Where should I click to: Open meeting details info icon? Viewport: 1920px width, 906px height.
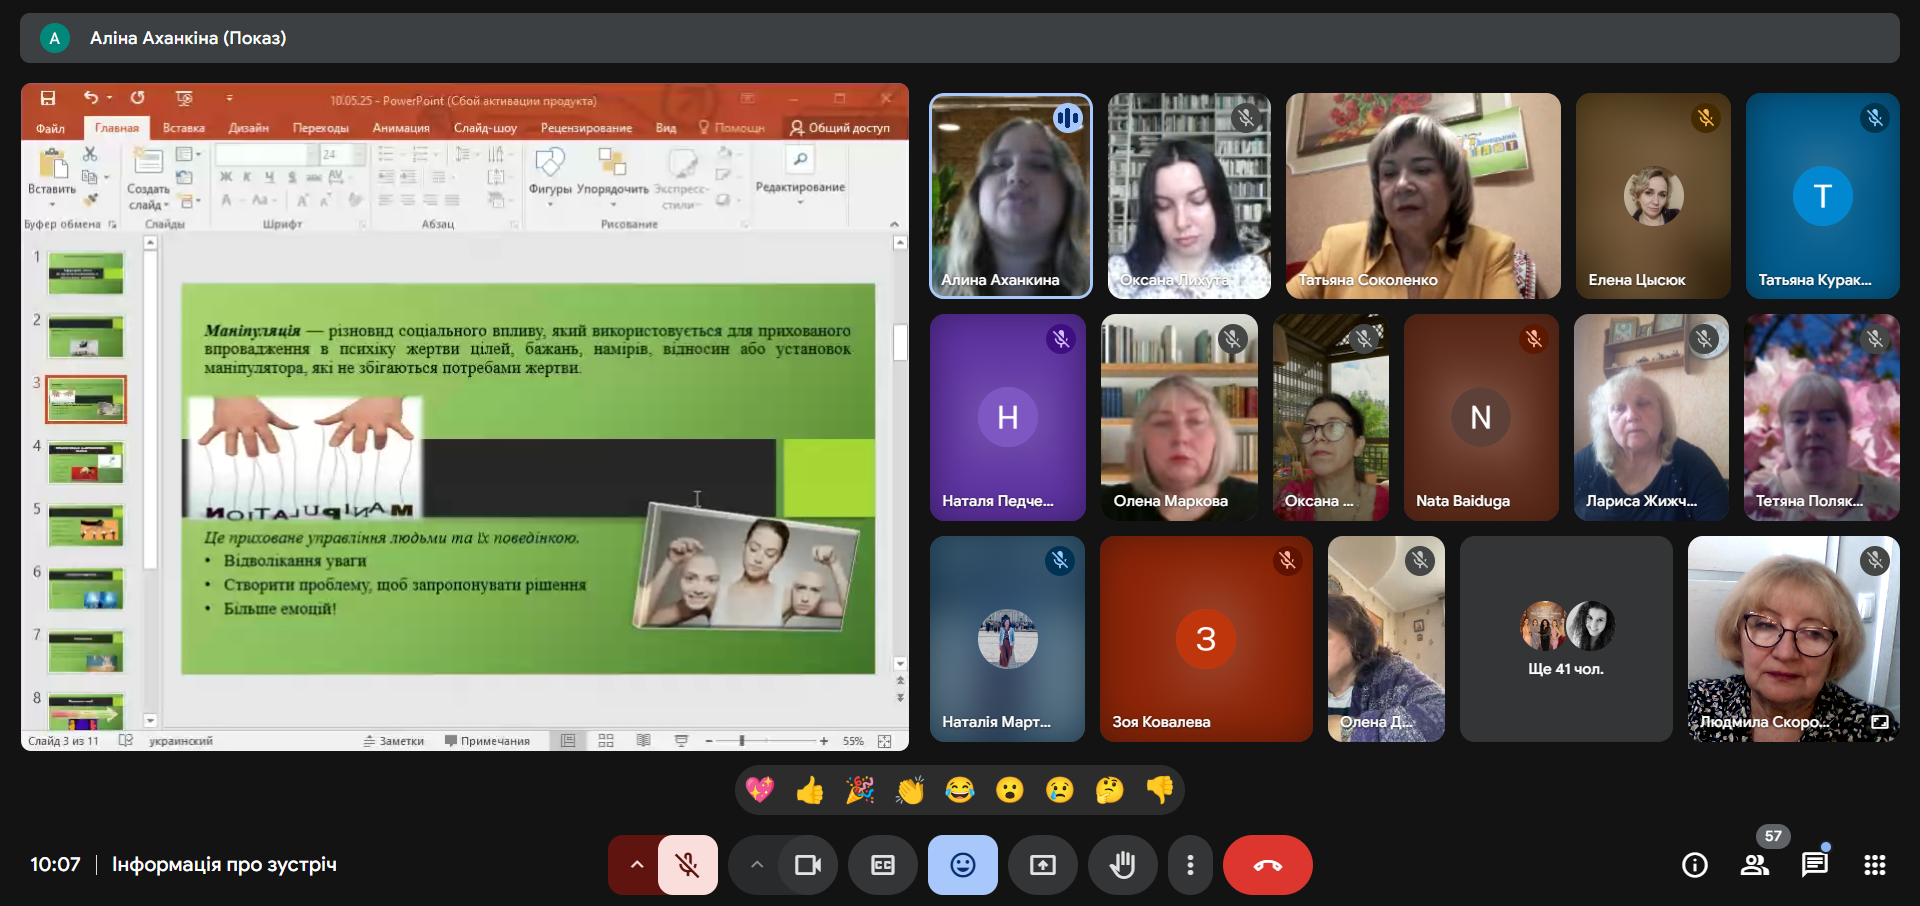point(1694,865)
